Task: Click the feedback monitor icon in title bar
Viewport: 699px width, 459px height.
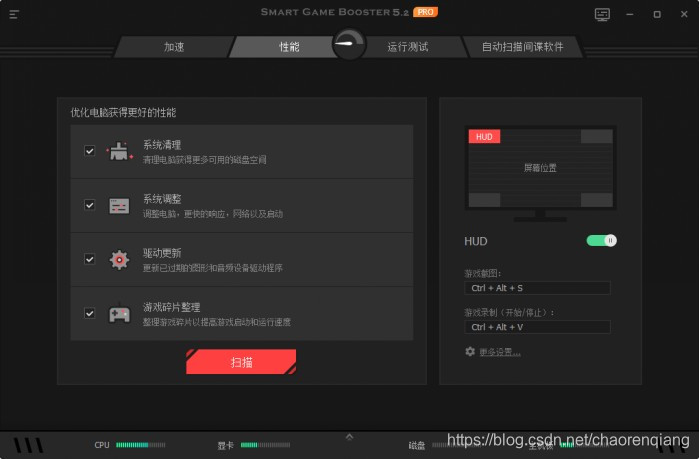Action: (x=602, y=15)
